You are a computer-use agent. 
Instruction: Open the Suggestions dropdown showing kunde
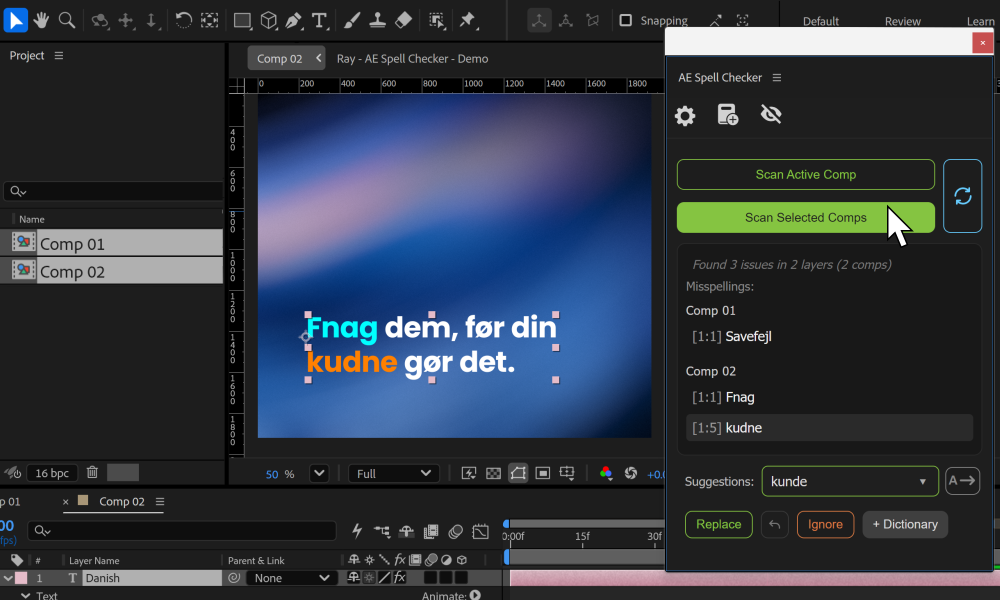[x=849, y=481]
